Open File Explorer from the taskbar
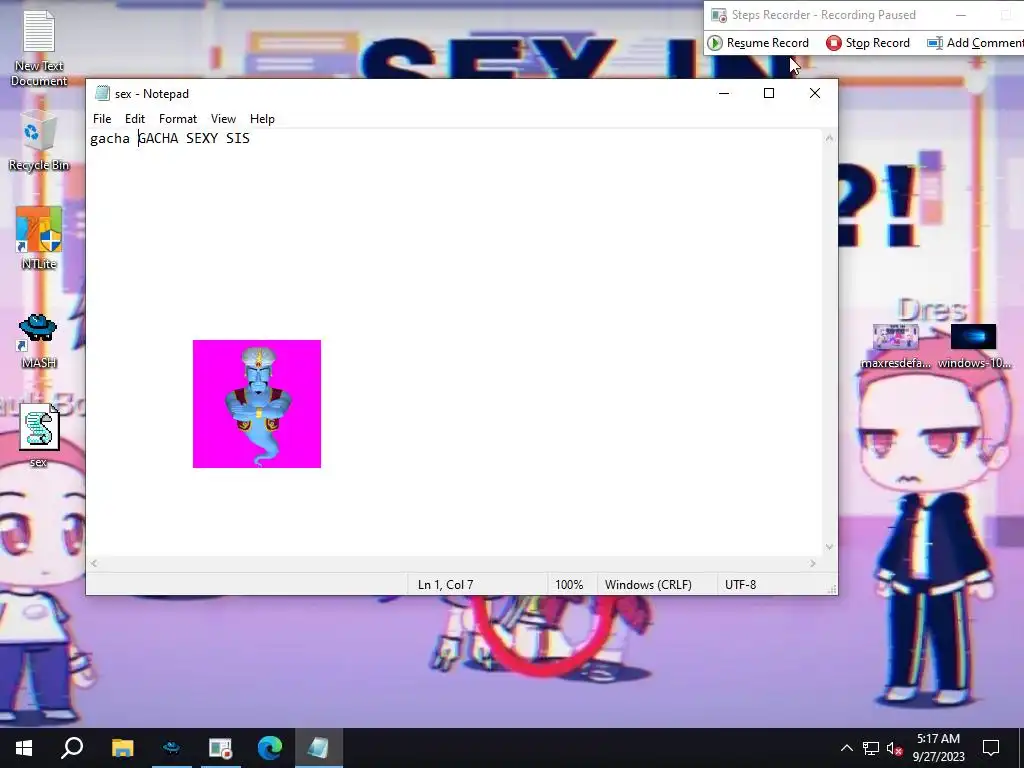This screenshot has height=768, width=1024. (122, 748)
